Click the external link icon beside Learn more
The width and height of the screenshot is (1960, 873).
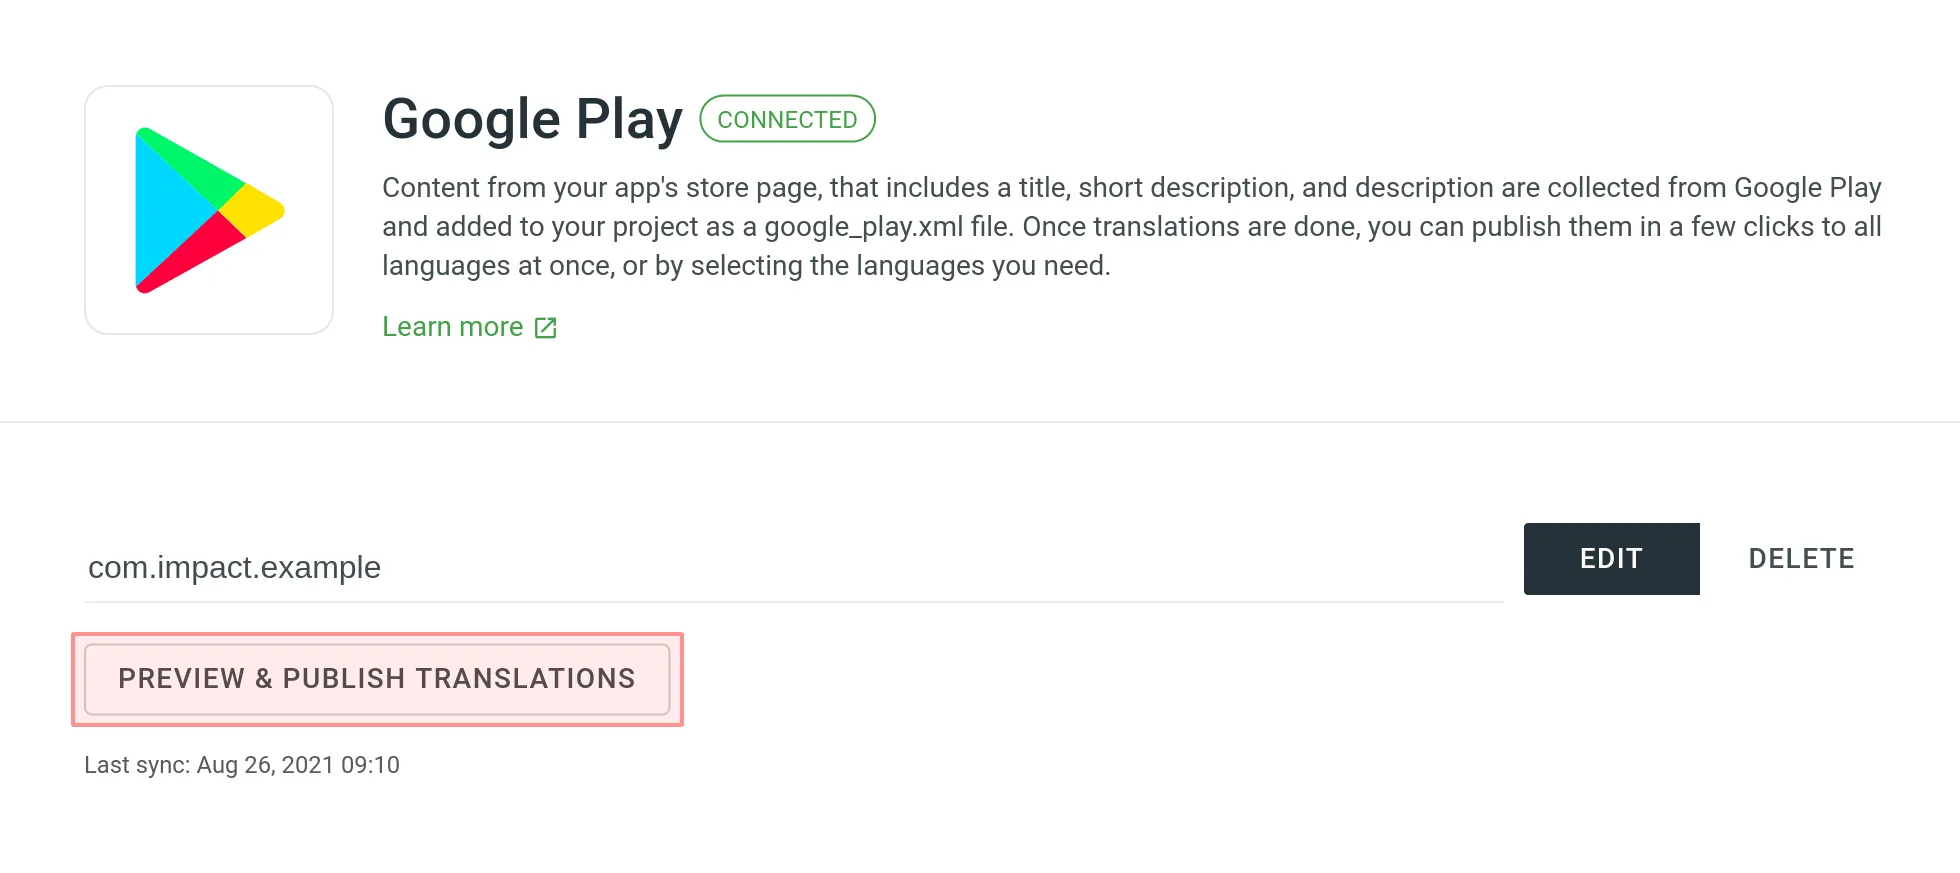coord(545,327)
